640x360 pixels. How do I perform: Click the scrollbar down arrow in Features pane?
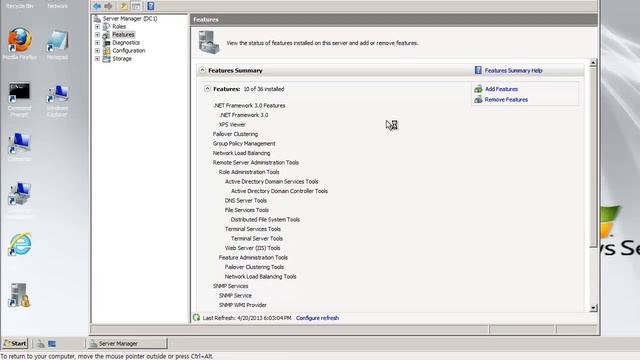(593, 308)
